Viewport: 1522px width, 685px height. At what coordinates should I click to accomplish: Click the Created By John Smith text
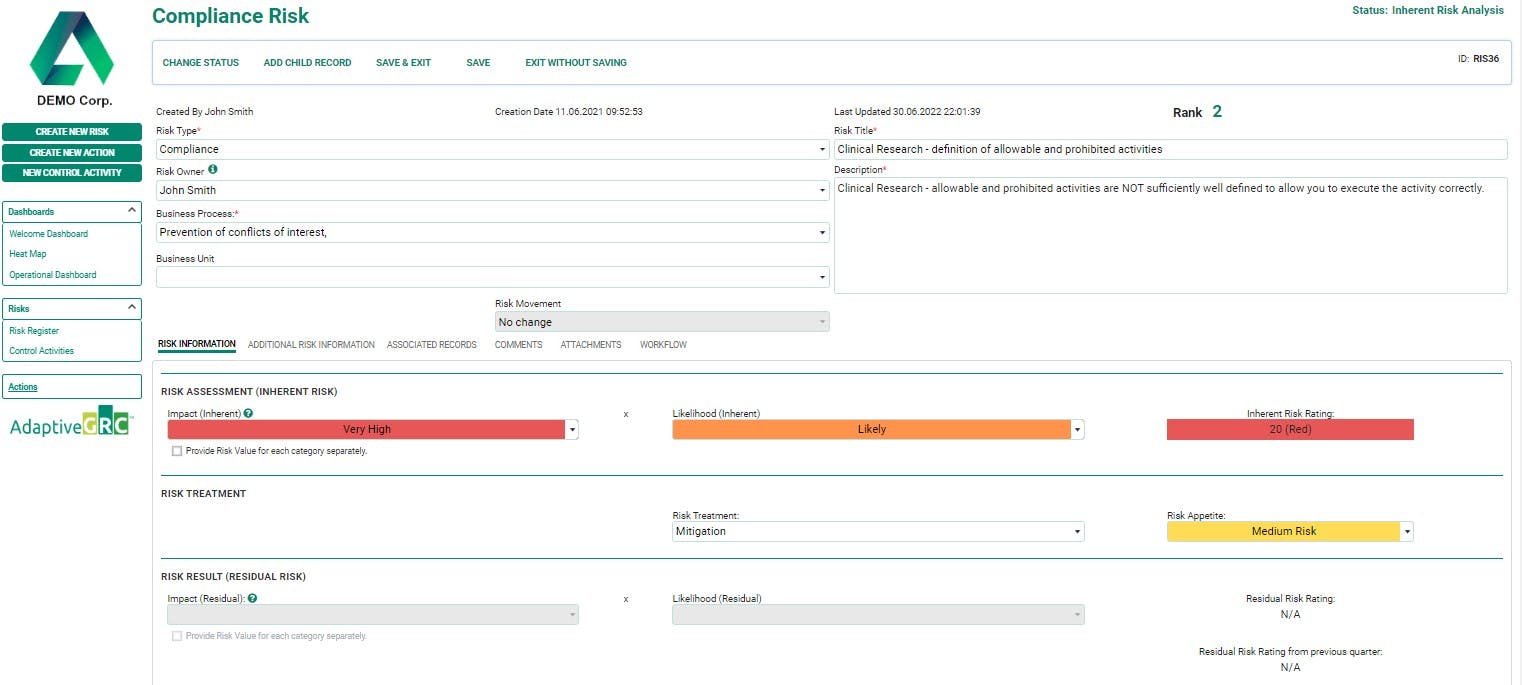205,112
